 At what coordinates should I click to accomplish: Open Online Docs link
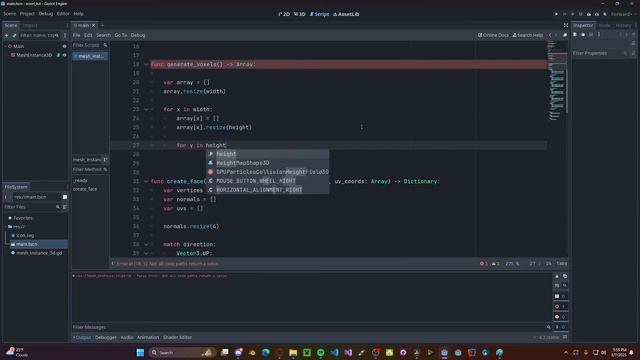pyautogui.click(x=493, y=35)
